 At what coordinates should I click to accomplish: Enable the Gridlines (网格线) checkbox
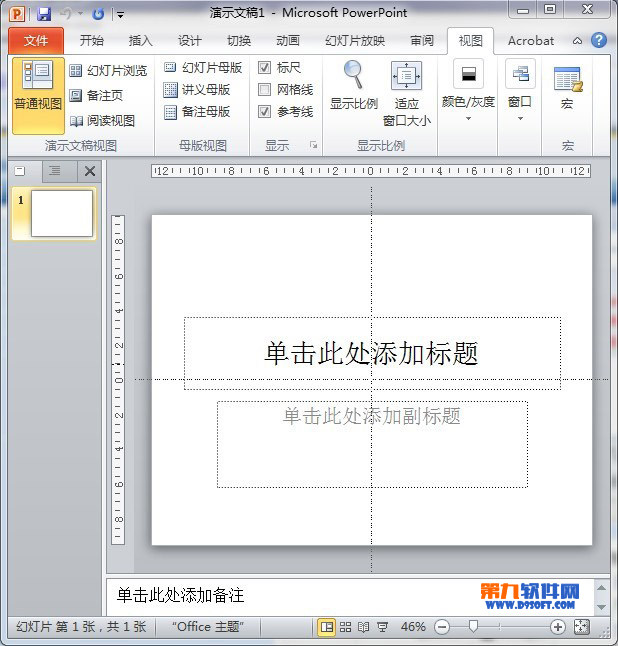coord(265,90)
